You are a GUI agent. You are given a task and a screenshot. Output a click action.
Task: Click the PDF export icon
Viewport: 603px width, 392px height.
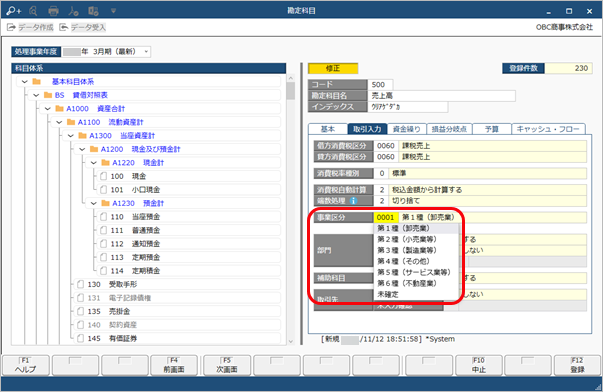73,11
